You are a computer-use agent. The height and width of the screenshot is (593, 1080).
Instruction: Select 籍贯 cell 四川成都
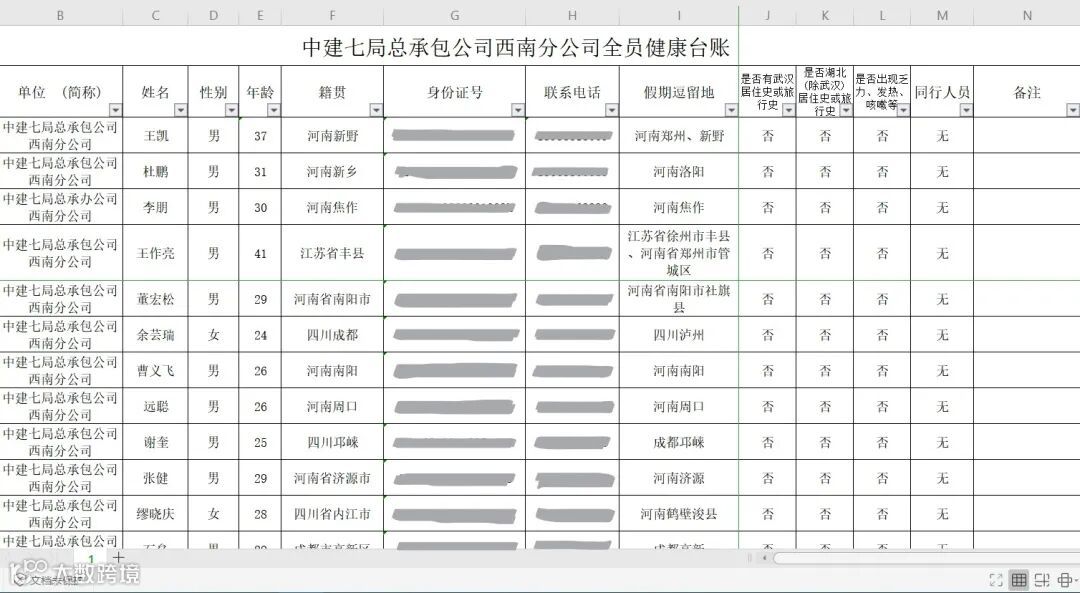click(333, 335)
